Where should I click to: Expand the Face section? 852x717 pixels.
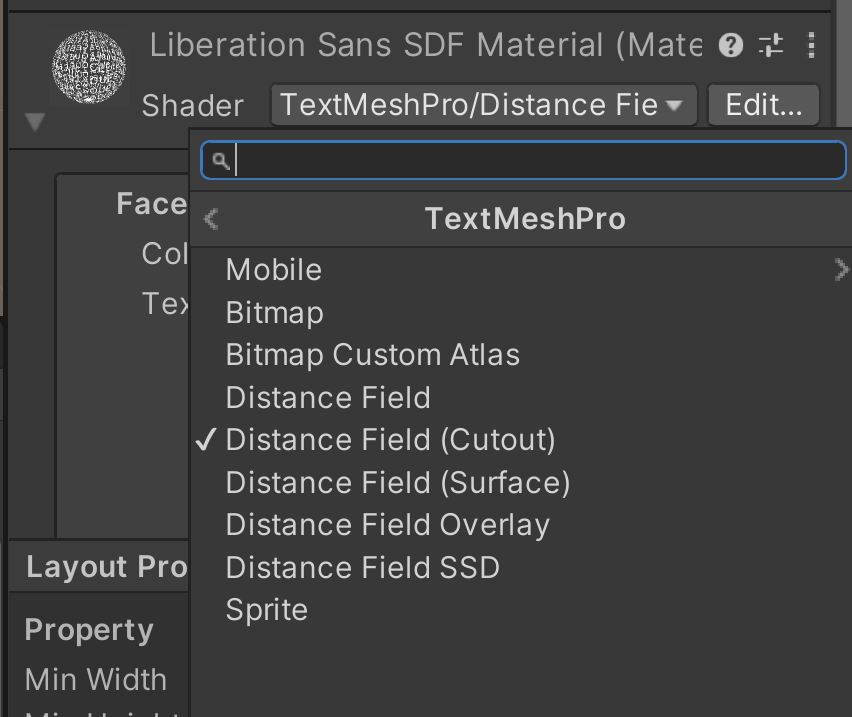point(150,203)
